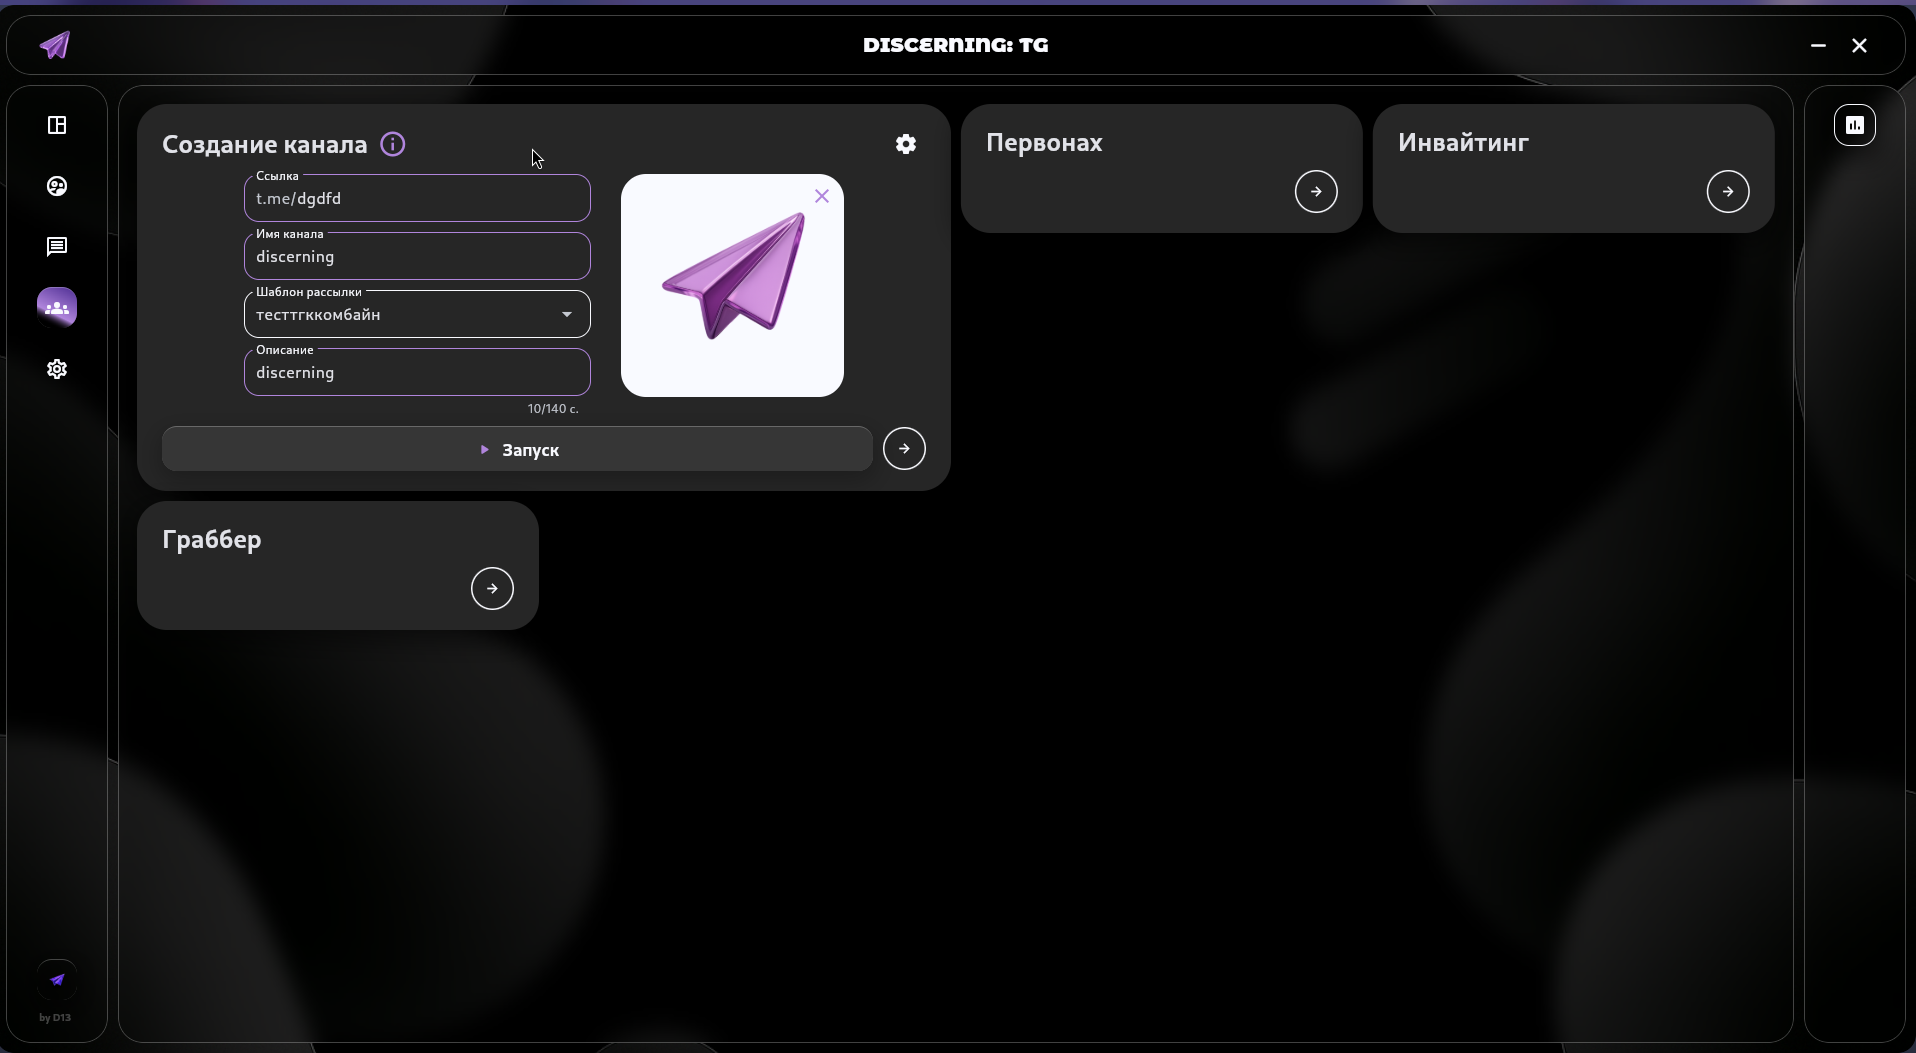The image size is (1916, 1053).
Task: Click the Имя канала input field
Action: [x=417, y=257]
